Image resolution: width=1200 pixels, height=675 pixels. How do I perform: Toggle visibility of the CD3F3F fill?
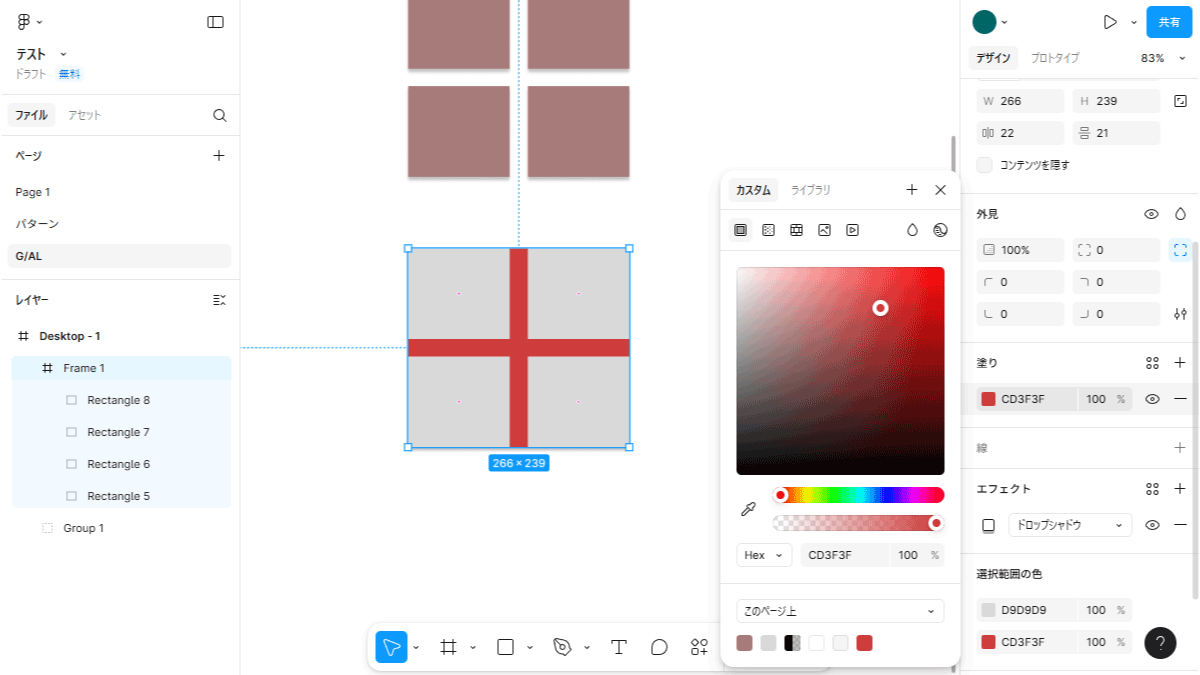tap(1152, 399)
